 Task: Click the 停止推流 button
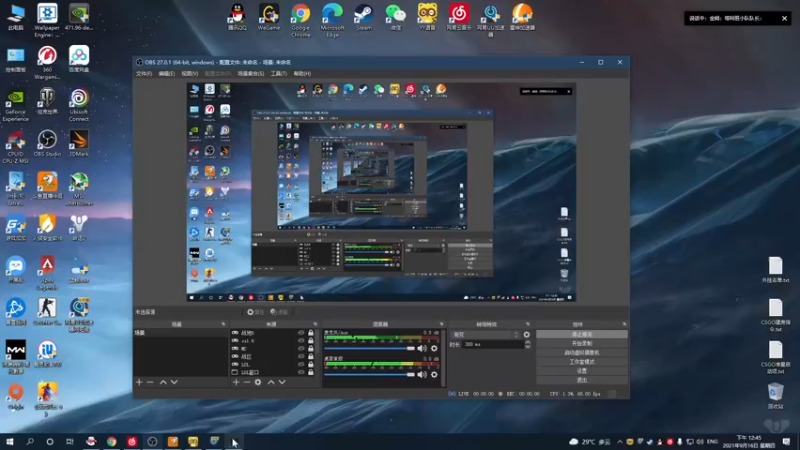582,334
